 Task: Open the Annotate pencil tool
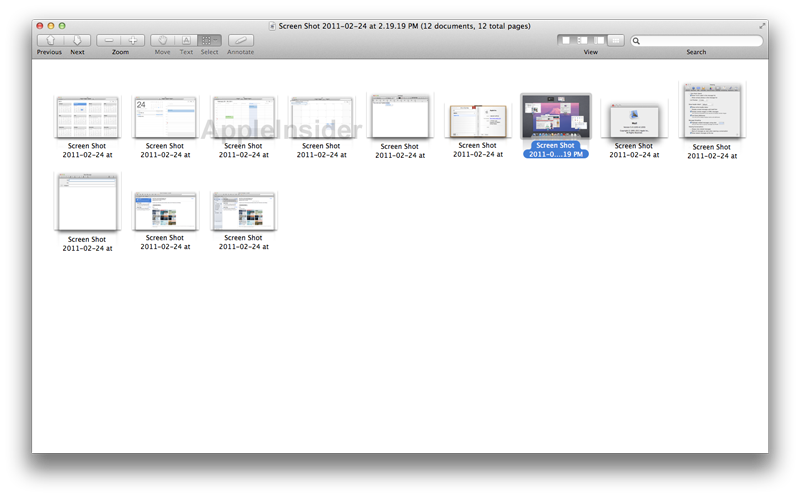click(x=240, y=40)
